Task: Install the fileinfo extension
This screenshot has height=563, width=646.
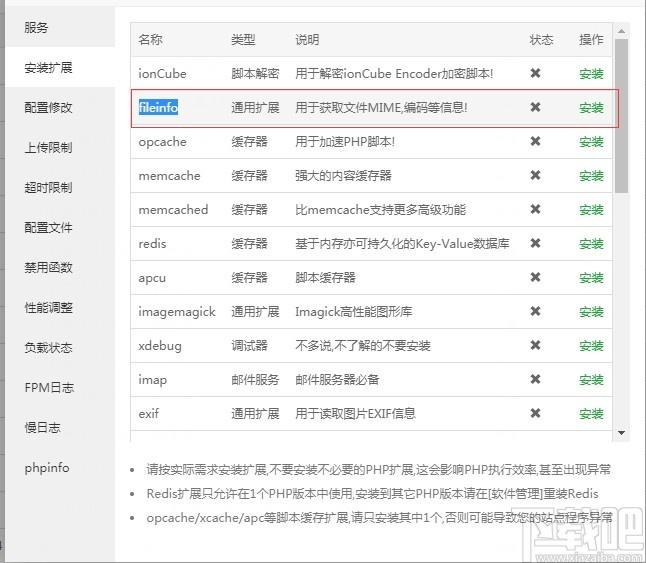Action: [591, 108]
